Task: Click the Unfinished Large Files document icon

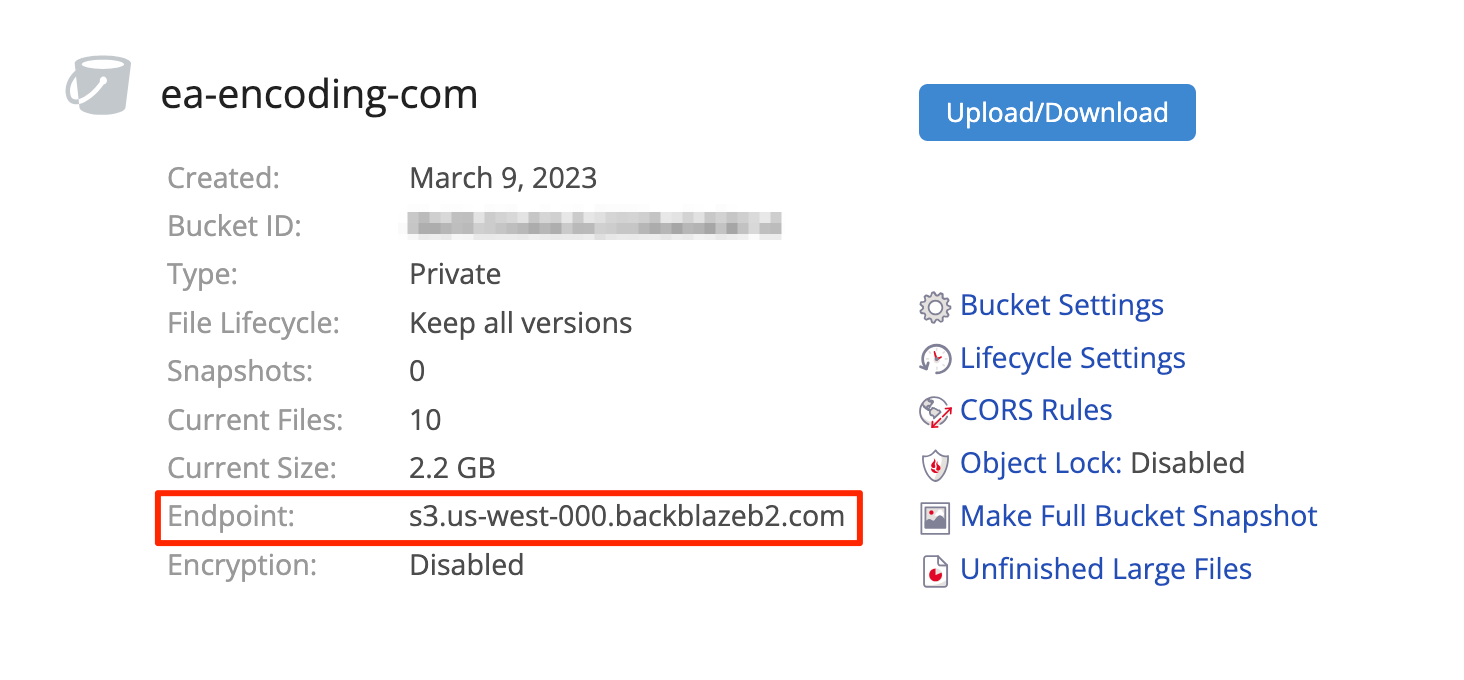Action: tap(934, 571)
